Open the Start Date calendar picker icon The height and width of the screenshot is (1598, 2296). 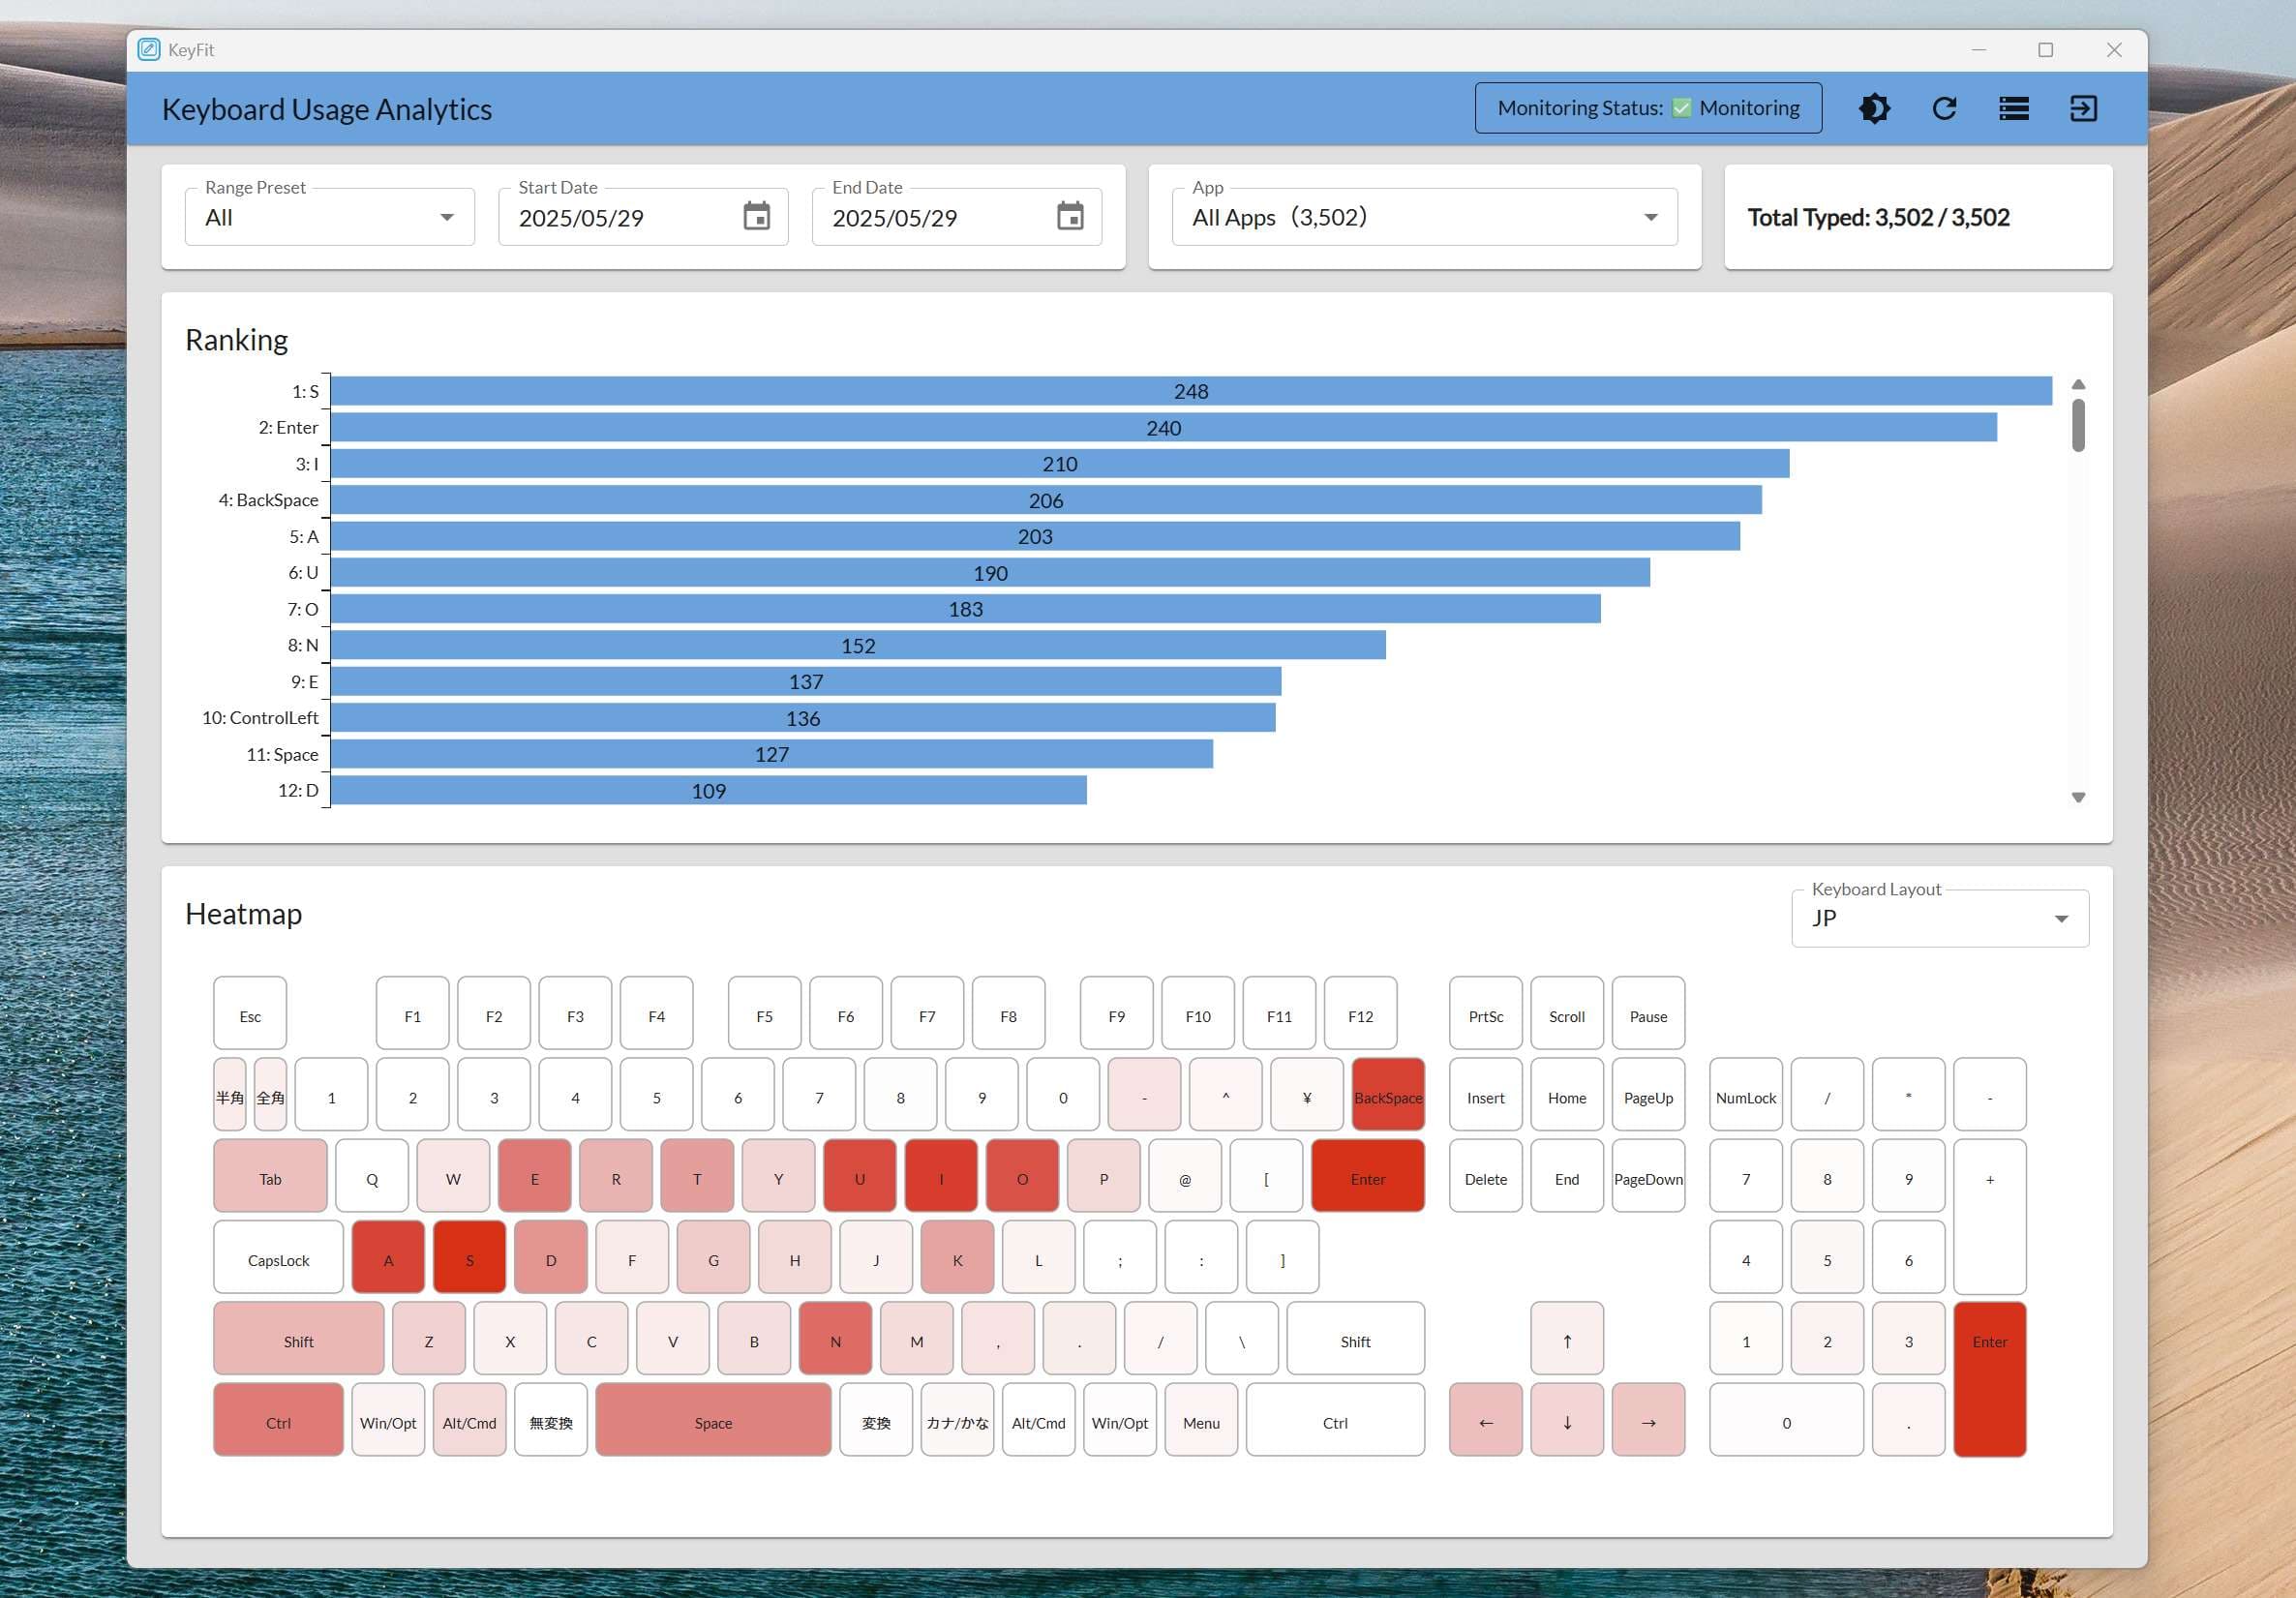tap(756, 216)
